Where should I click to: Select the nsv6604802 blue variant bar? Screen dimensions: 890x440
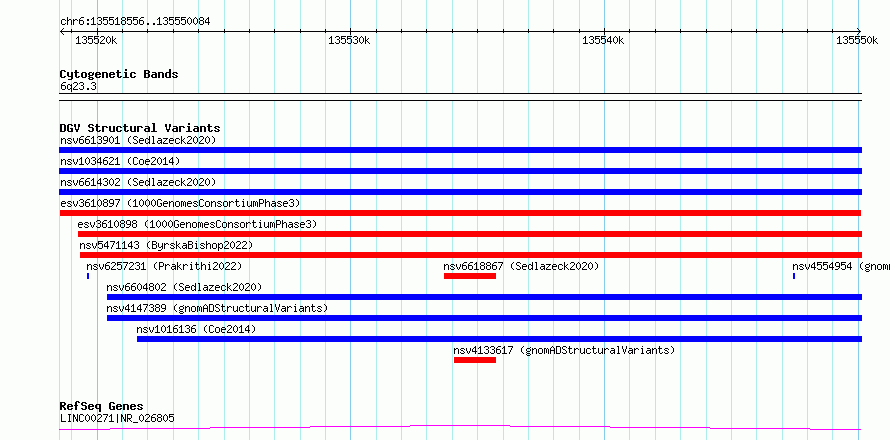(485, 297)
